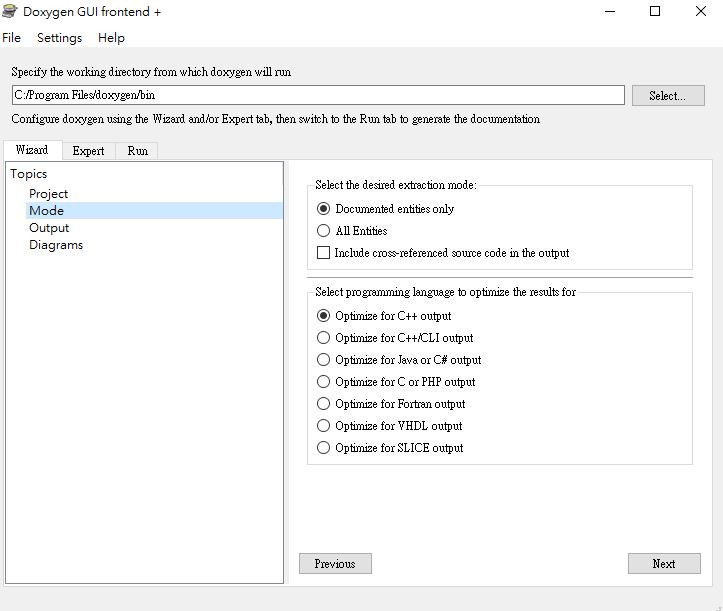Screen dimensions: 723x611
Task: Select the Diagrams topic
Action: 56,245
